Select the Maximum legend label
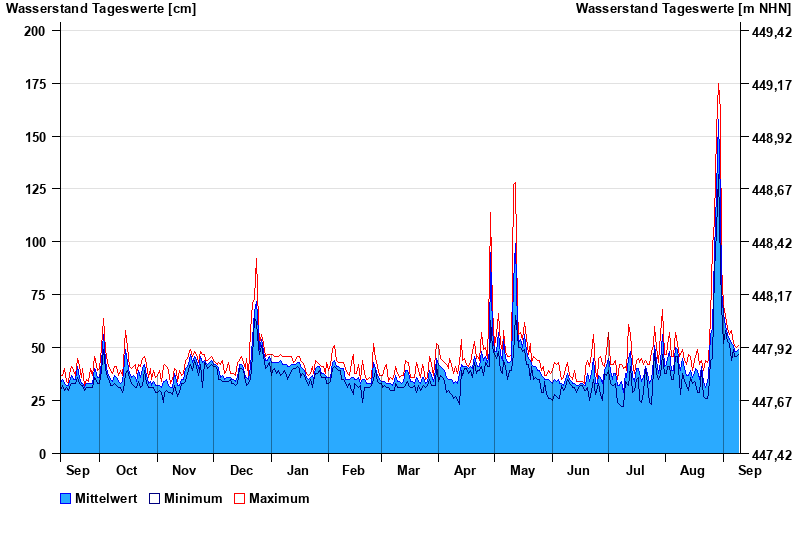 point(279,498)
